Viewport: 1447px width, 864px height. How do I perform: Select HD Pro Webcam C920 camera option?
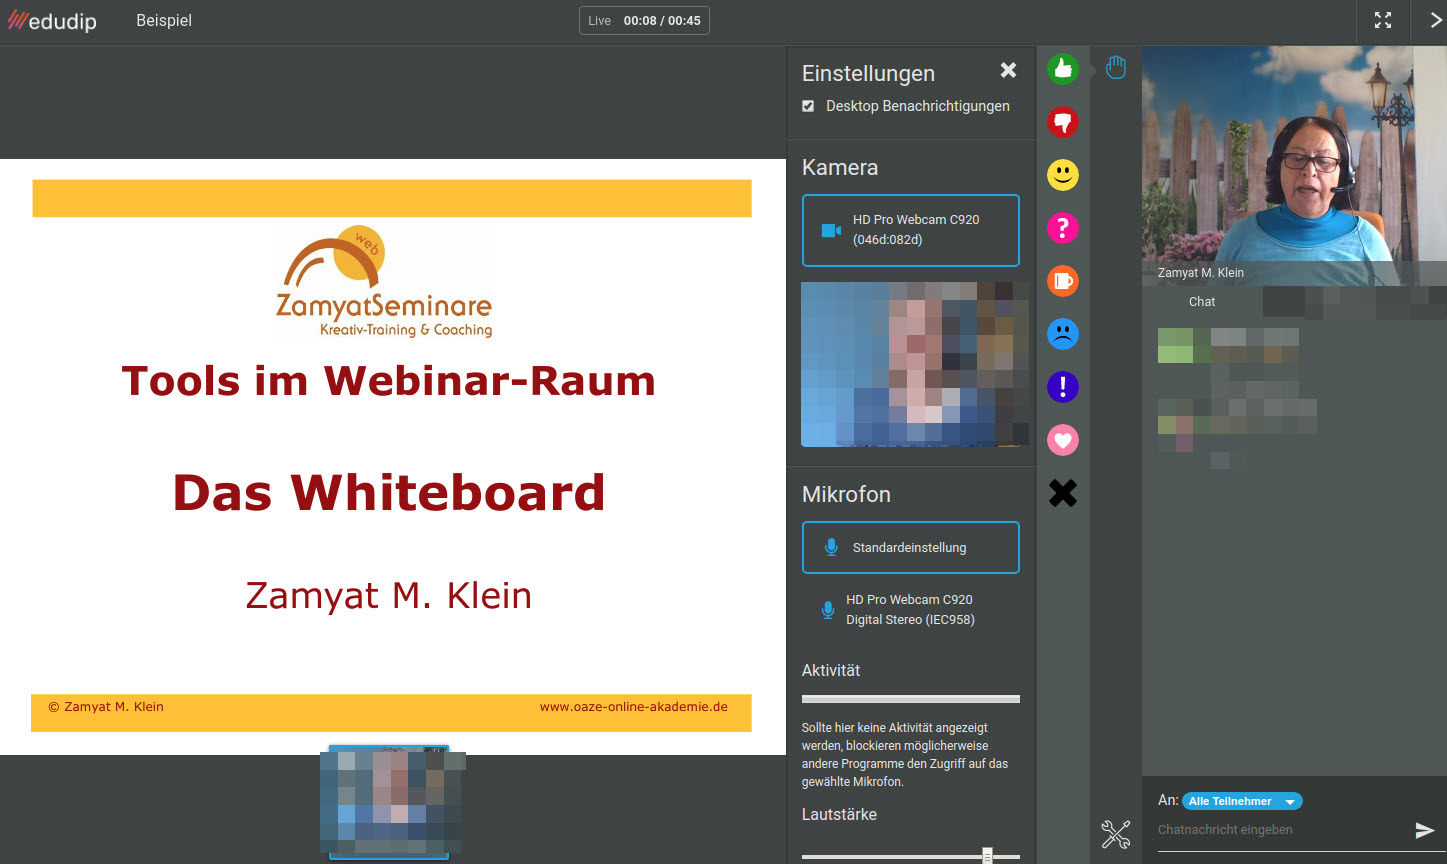910,230
